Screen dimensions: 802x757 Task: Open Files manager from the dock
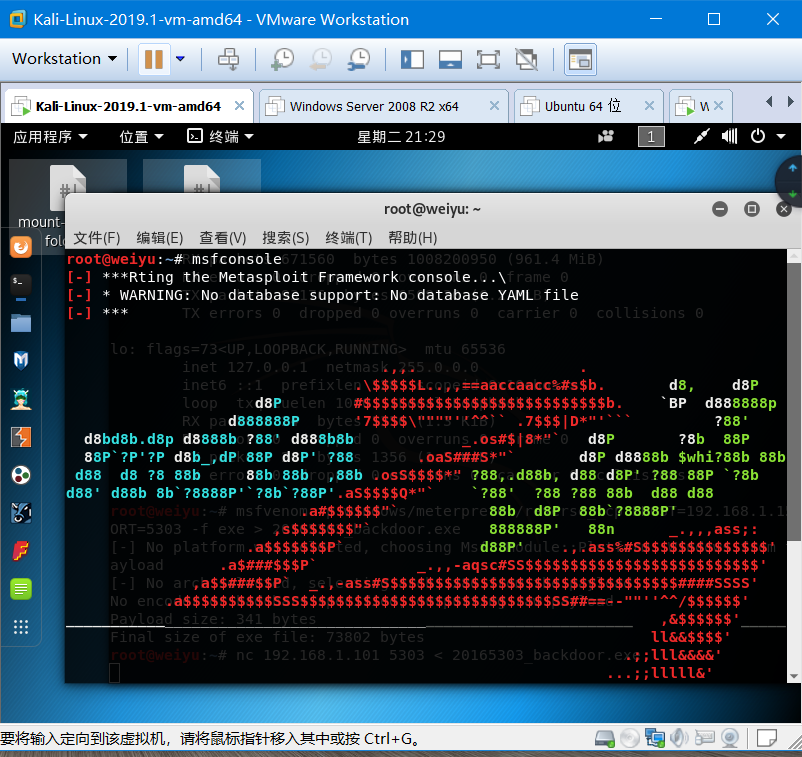(21, 323)
